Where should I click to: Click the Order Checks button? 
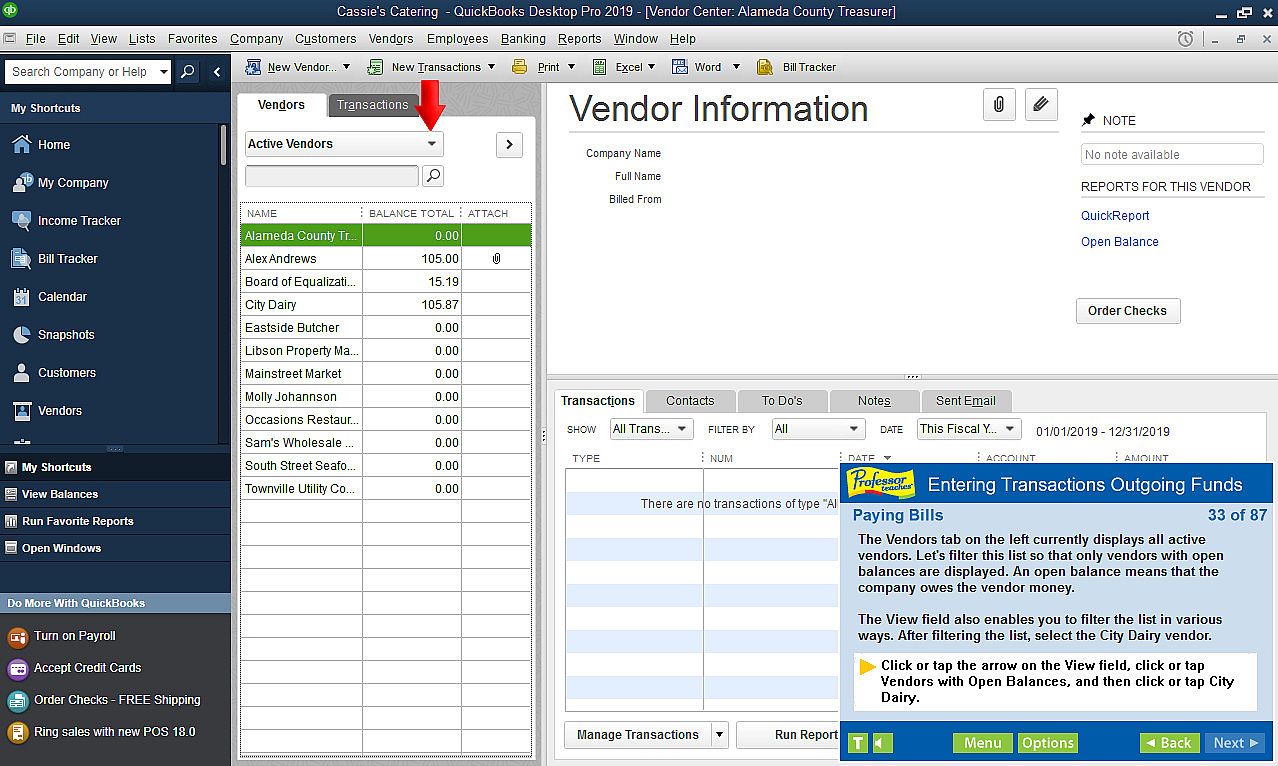1128,311
